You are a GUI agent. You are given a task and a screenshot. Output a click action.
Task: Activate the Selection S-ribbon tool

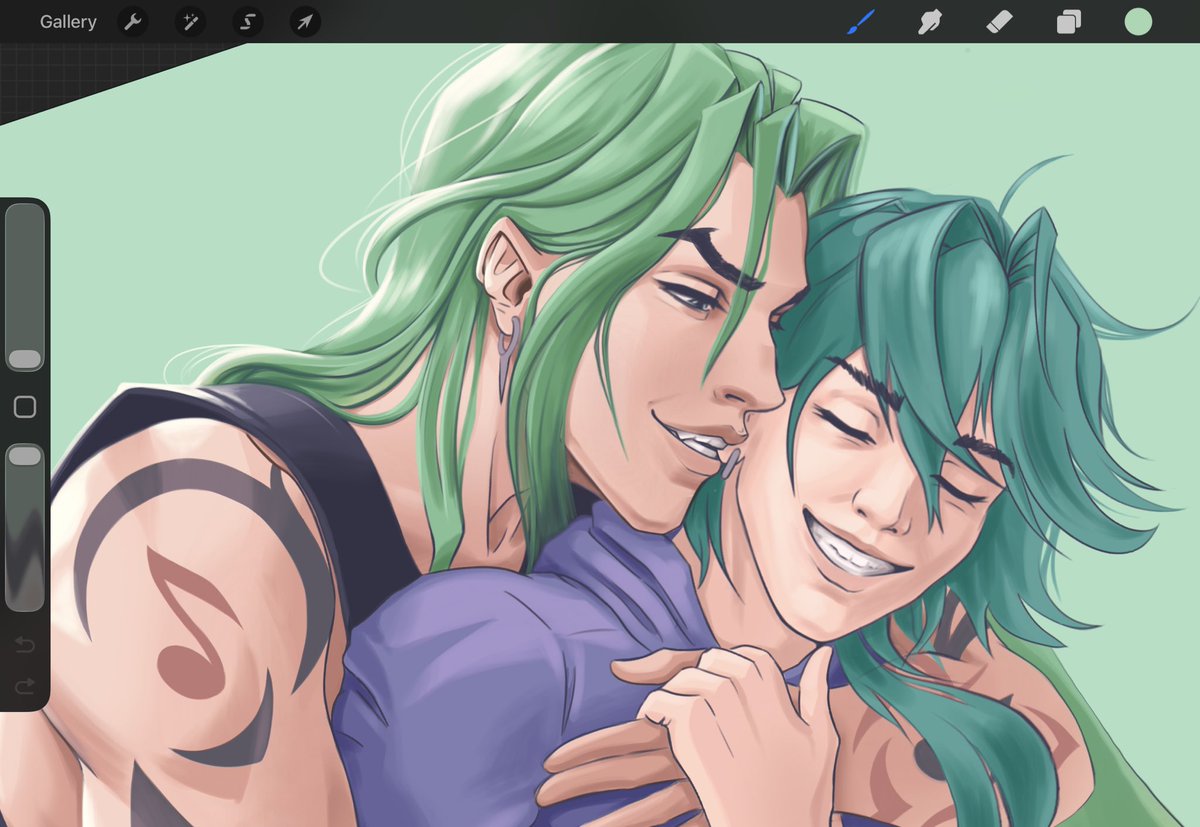point(247,22)
